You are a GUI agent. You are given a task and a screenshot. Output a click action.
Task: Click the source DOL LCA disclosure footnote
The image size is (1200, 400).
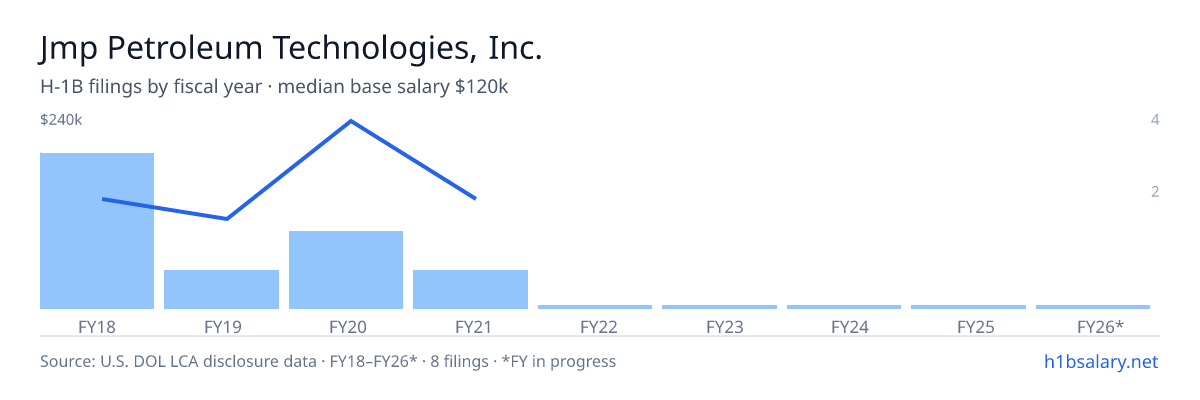click(328, 361)
